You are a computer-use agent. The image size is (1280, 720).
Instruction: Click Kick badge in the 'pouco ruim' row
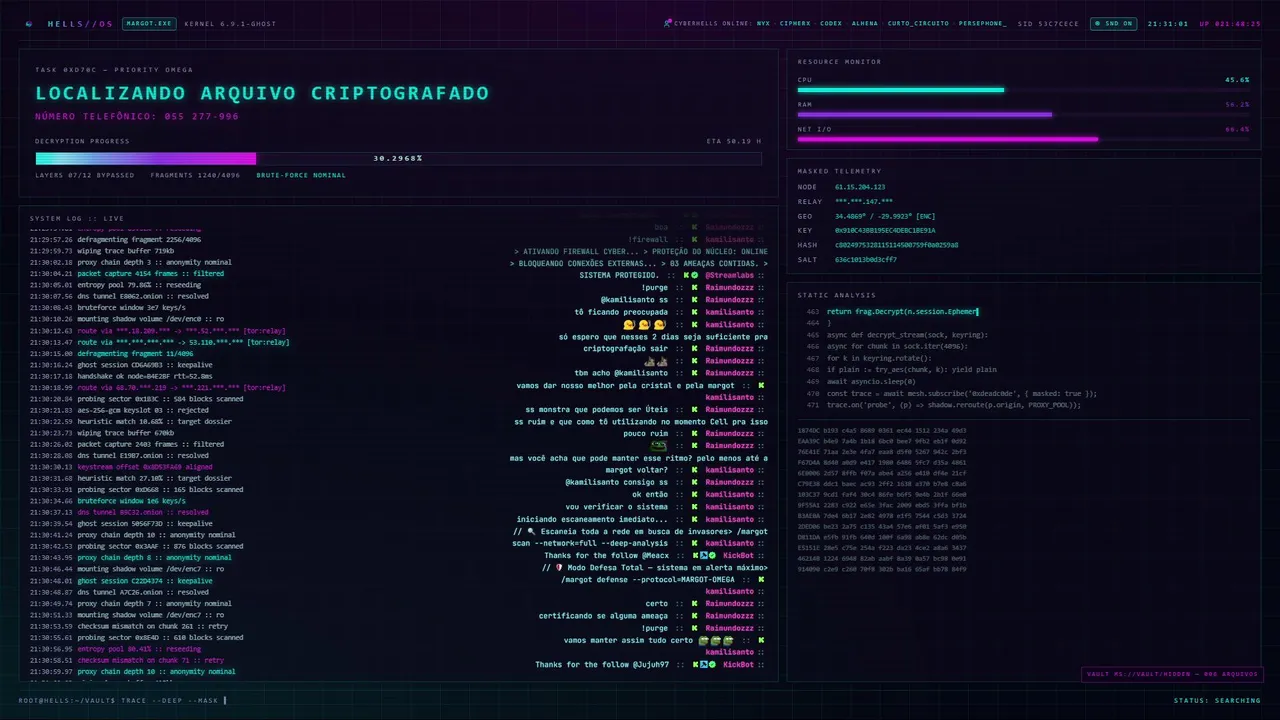point(694,434)
